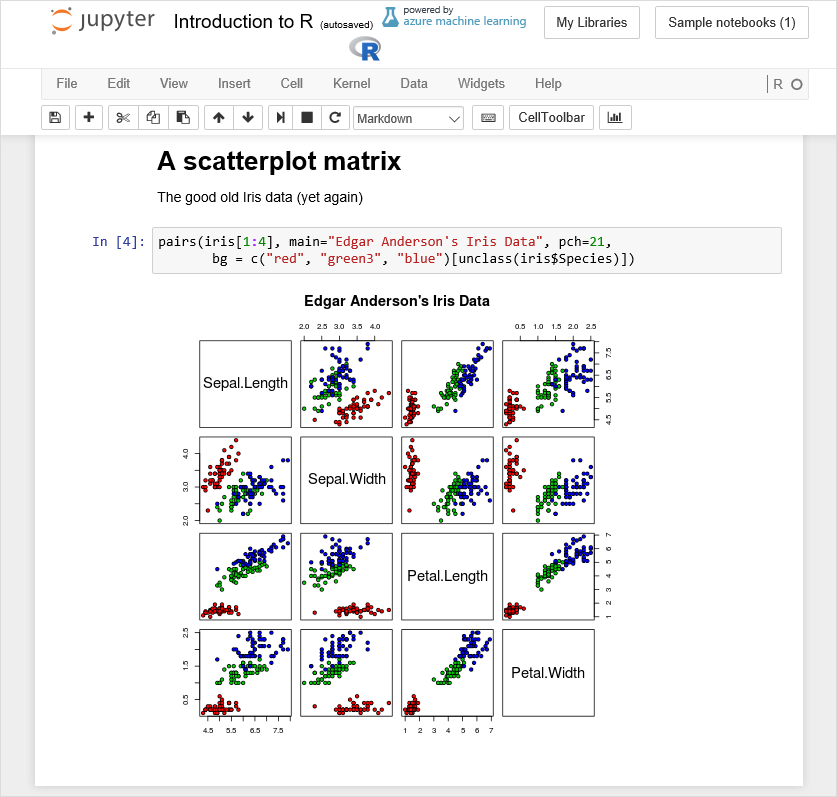
Task: Restart the kernel with refresh icon
Action: (335, 117)
